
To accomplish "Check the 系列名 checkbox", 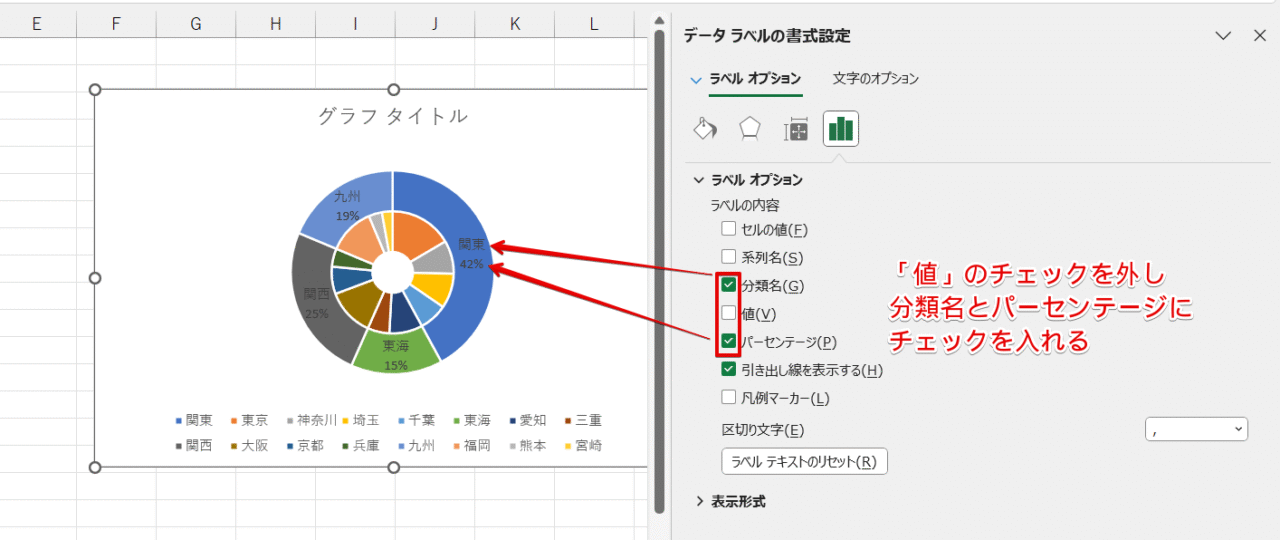I will click(729, 257).
